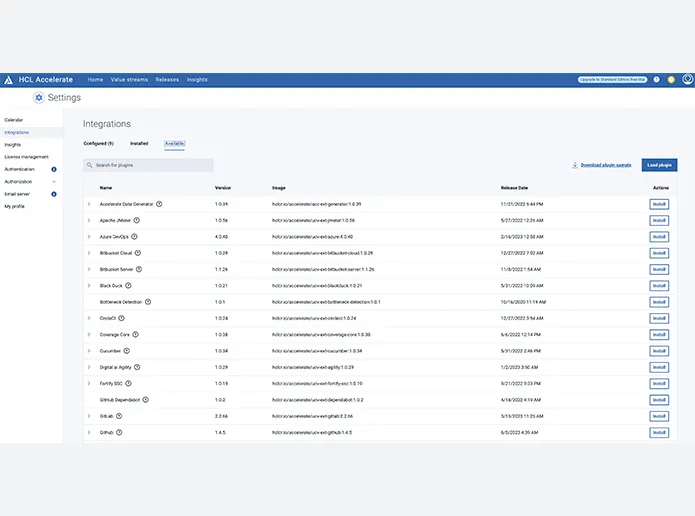Click the Authentication info badge in sidebar

[x=53, y=169]
